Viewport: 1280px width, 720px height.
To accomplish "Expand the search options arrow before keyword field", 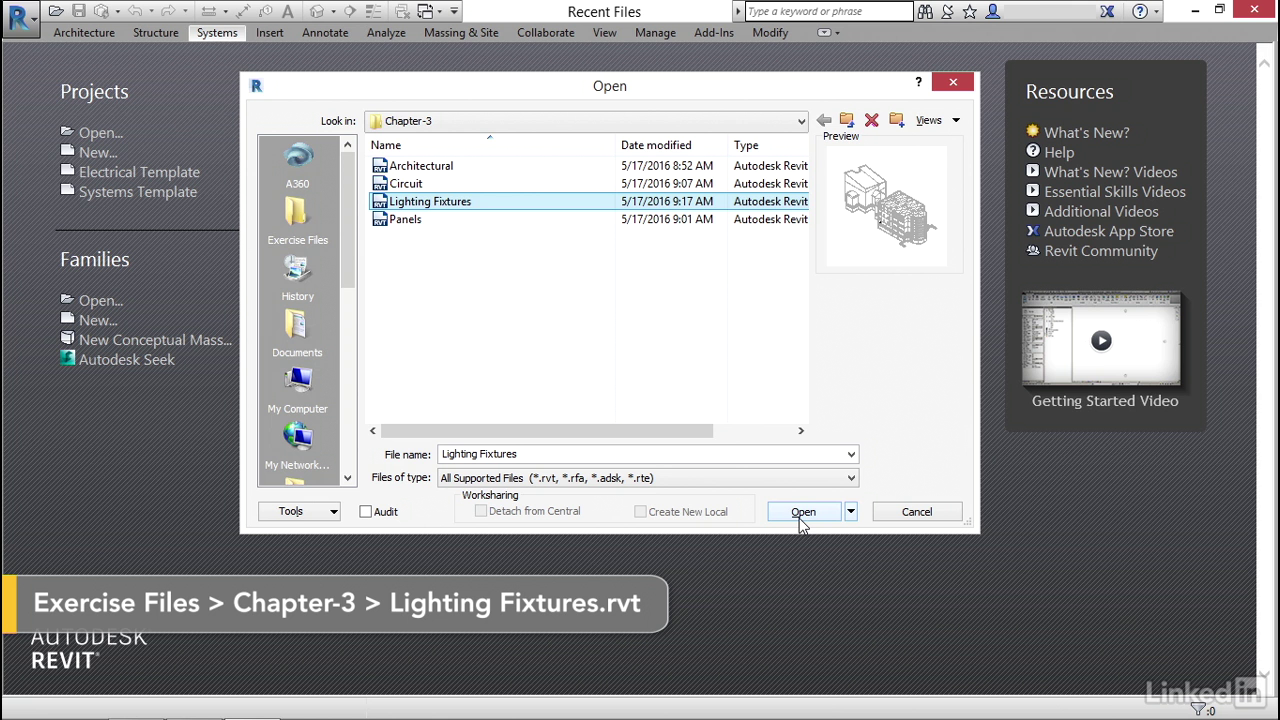I will 739,12.
